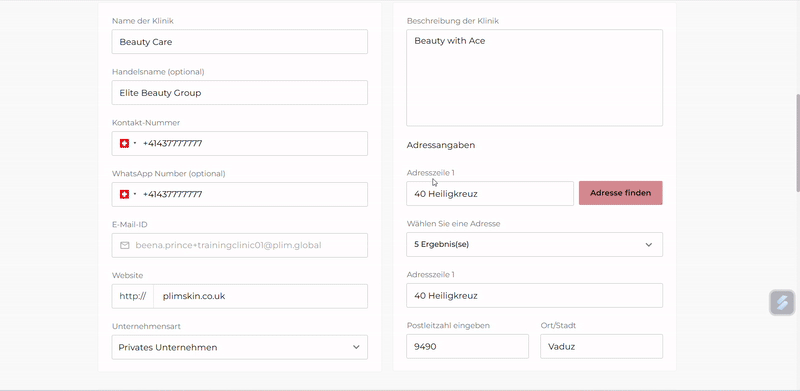This screenshot has height=391, width=800.
Task: Click the envelope icon in E-Mail-ID field
Action: tap(124, 246)
